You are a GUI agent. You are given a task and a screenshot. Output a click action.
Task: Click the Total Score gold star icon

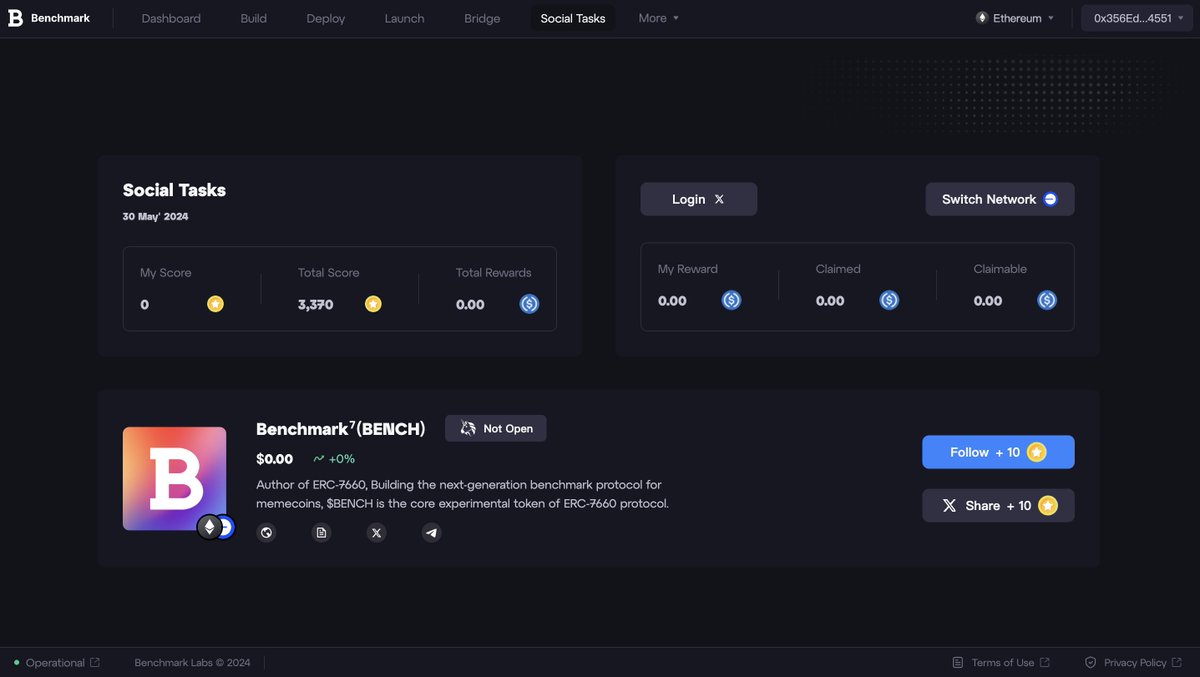373,304
